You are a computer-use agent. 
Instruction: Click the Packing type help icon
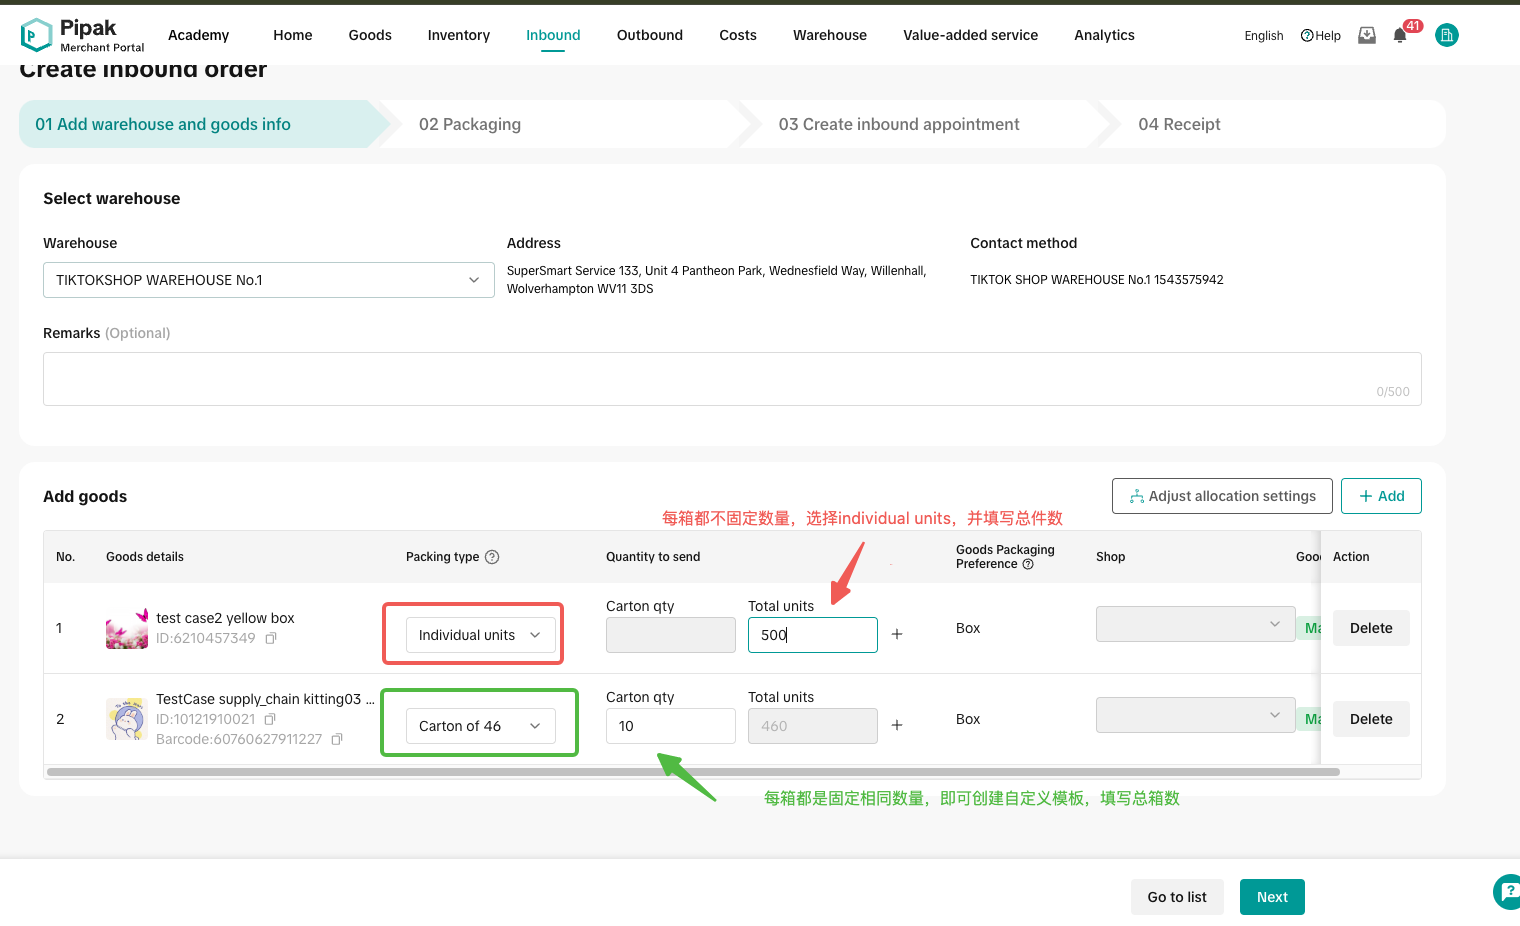[492, 557]
